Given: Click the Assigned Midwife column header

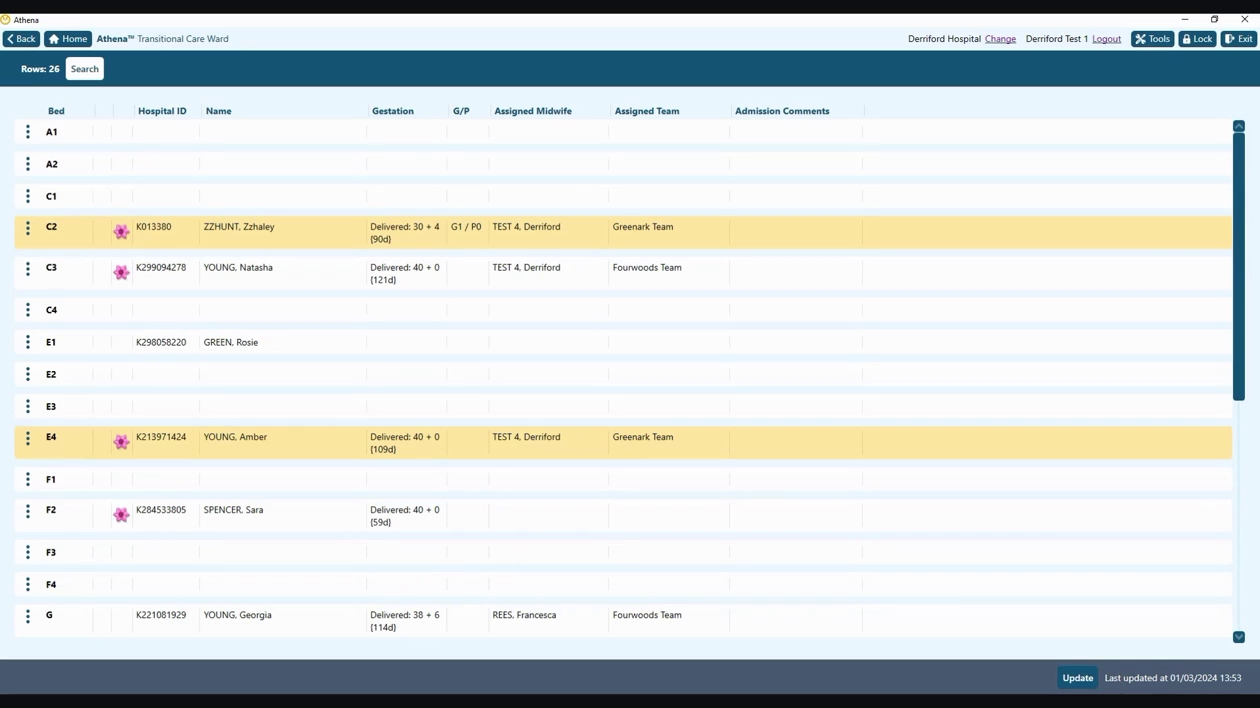Looking at the screenshot, I should click(533, 111).
